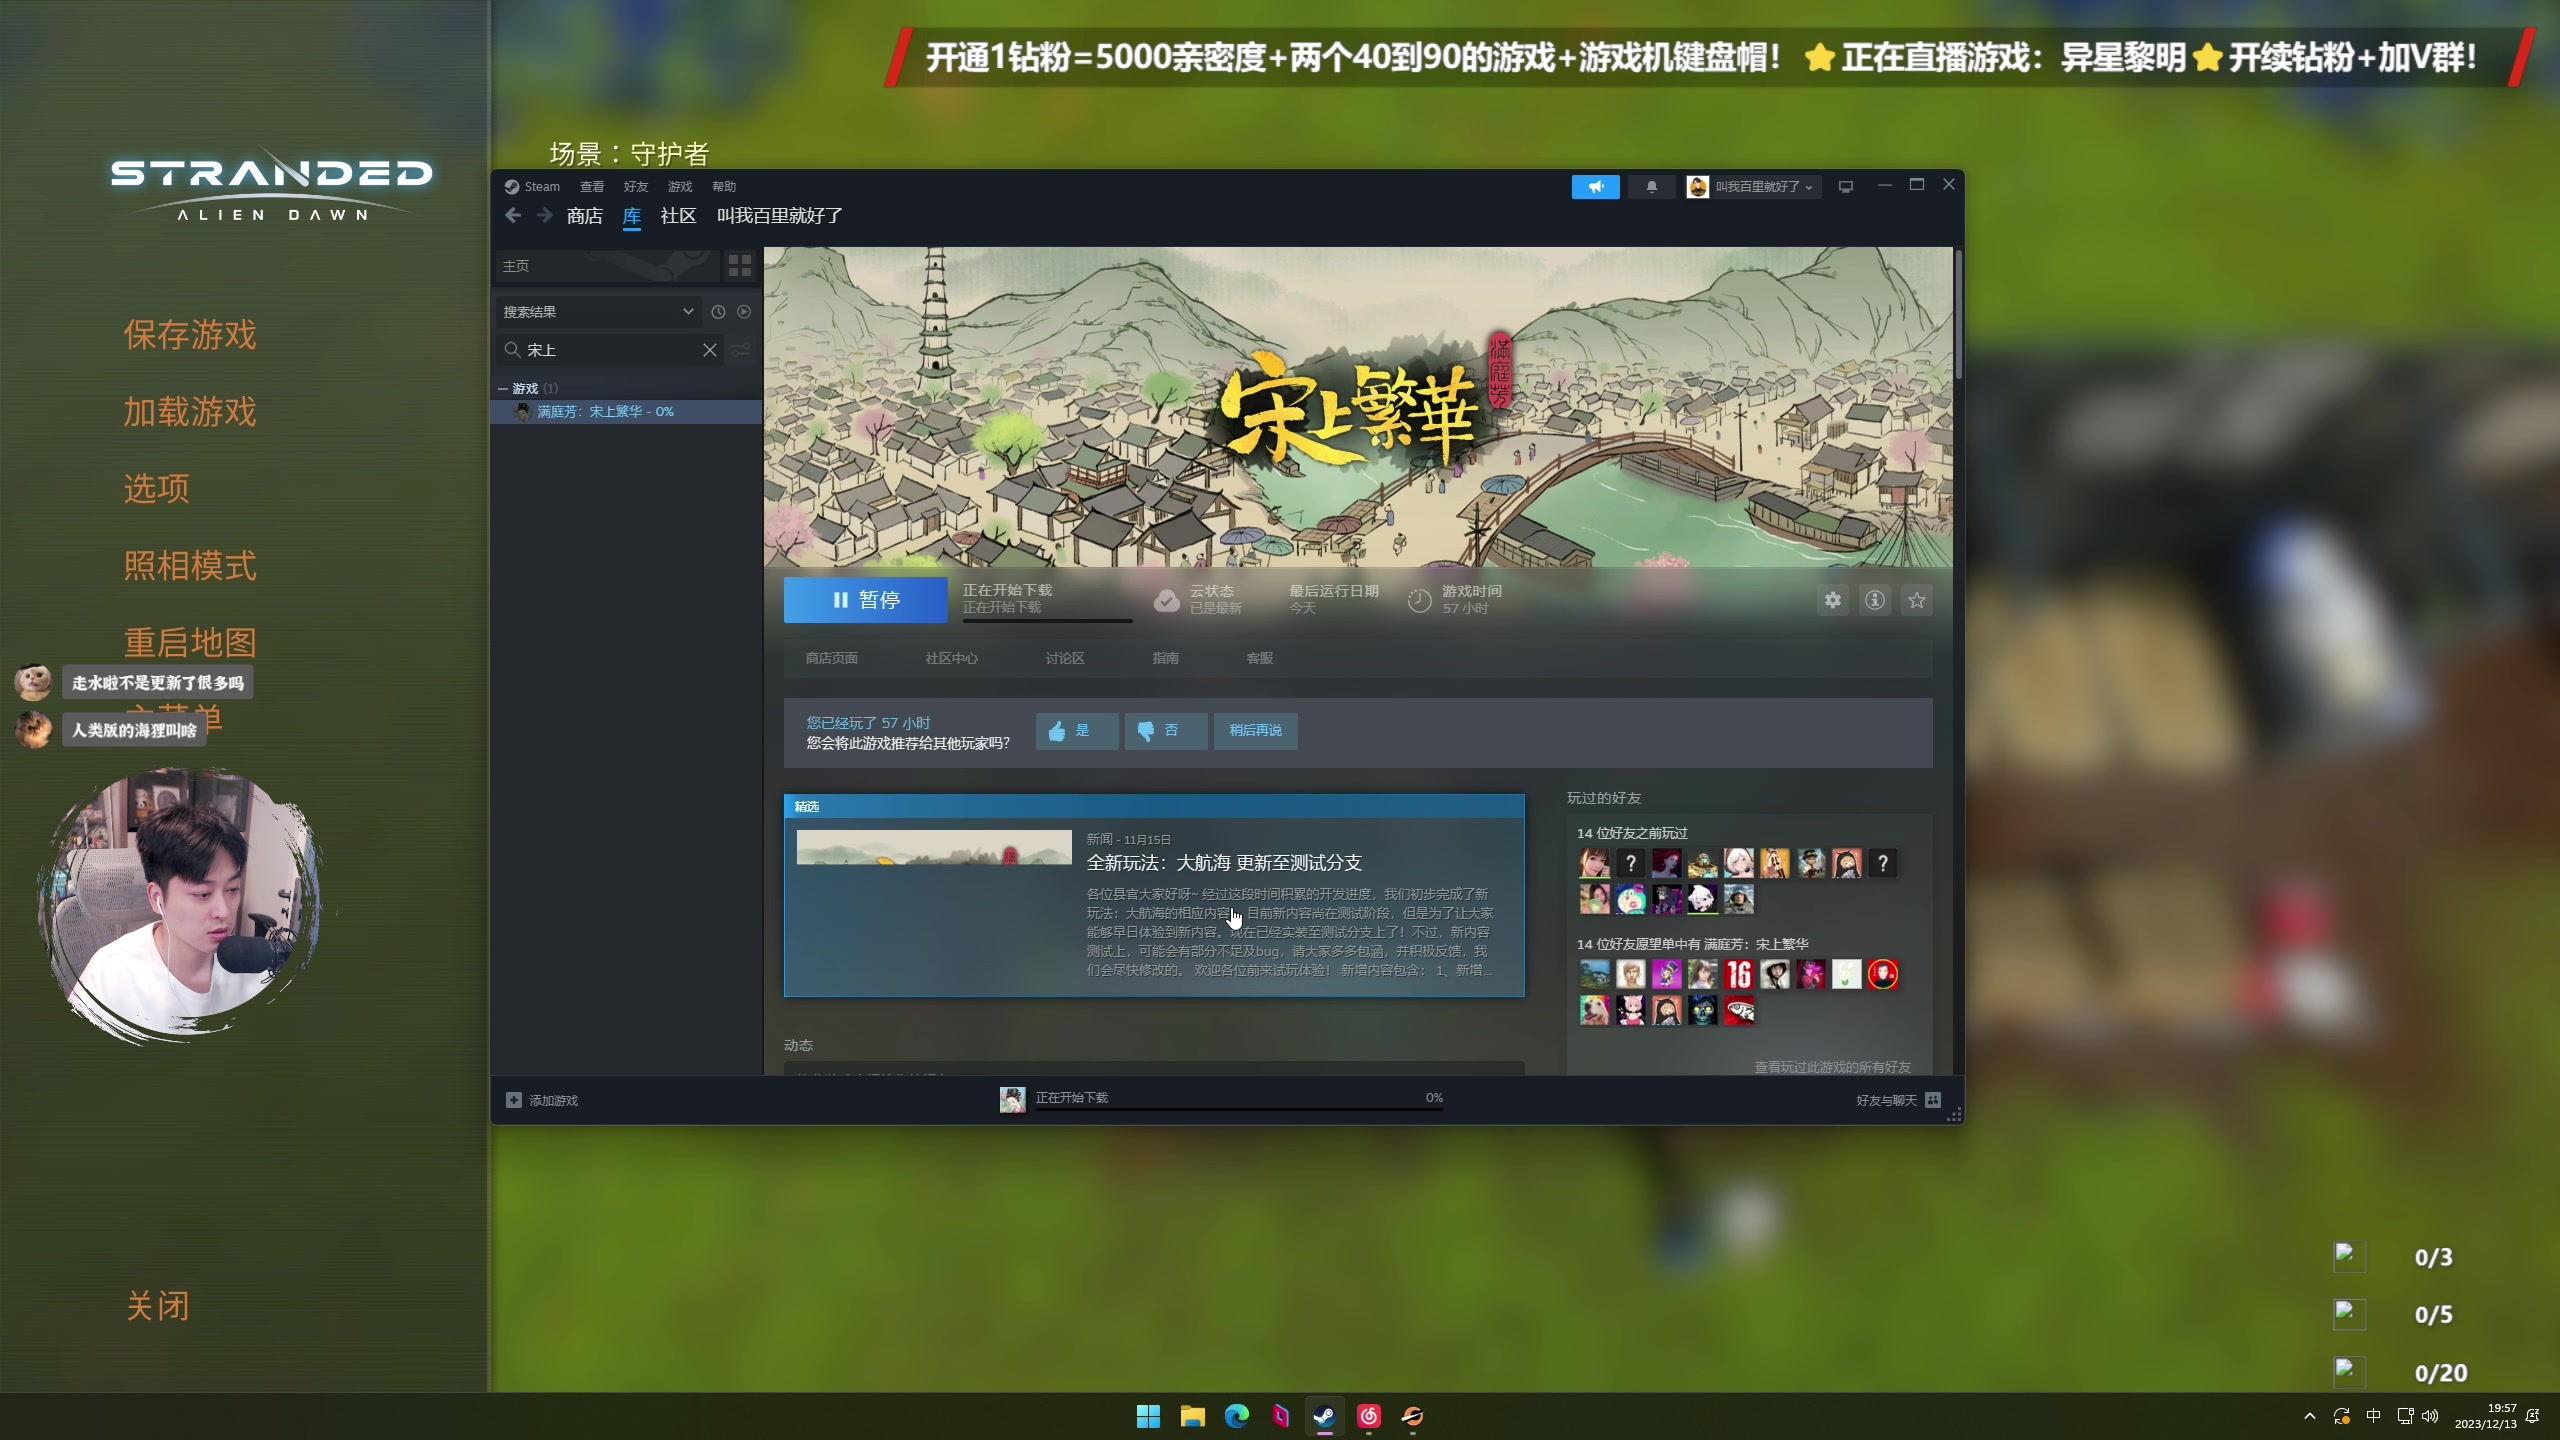Screen dimensions: 2560x1440
Task: Show hidden tray icons chevron
Action: pyautogui.click(x=2310, y=1416)
